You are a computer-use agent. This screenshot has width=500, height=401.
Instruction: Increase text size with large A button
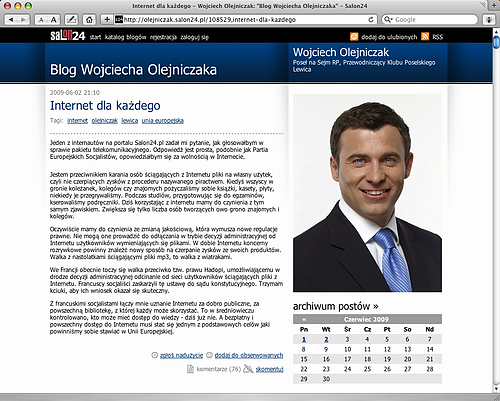(54, 20)
